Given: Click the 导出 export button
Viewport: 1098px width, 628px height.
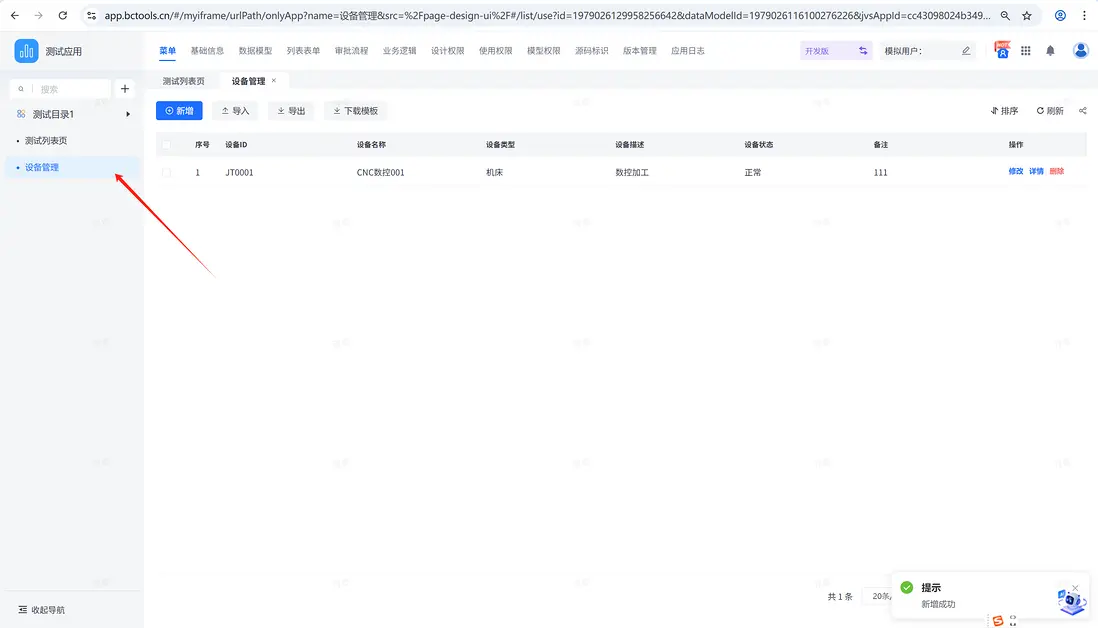Looking at the screenshot, I should point(291,111).
